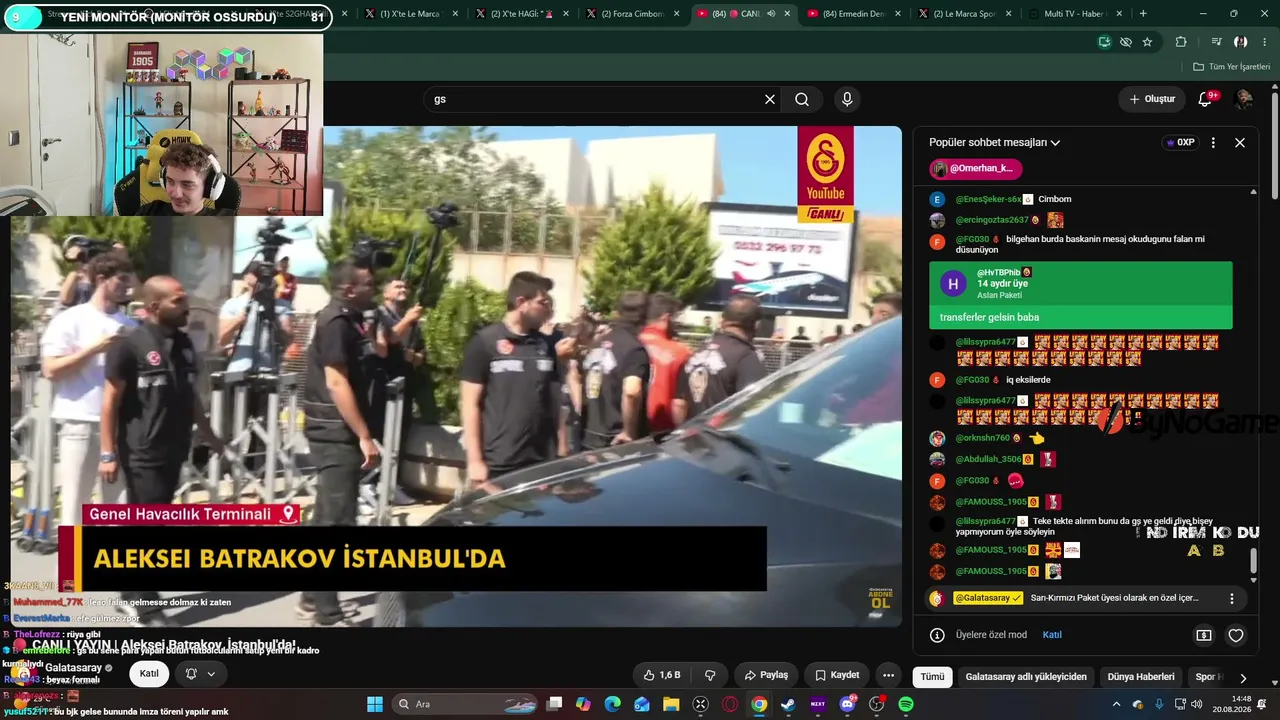The image size is (1280, 720).
Task: Dislike the video
Action: pyautogui.click(x=710, y=675)
